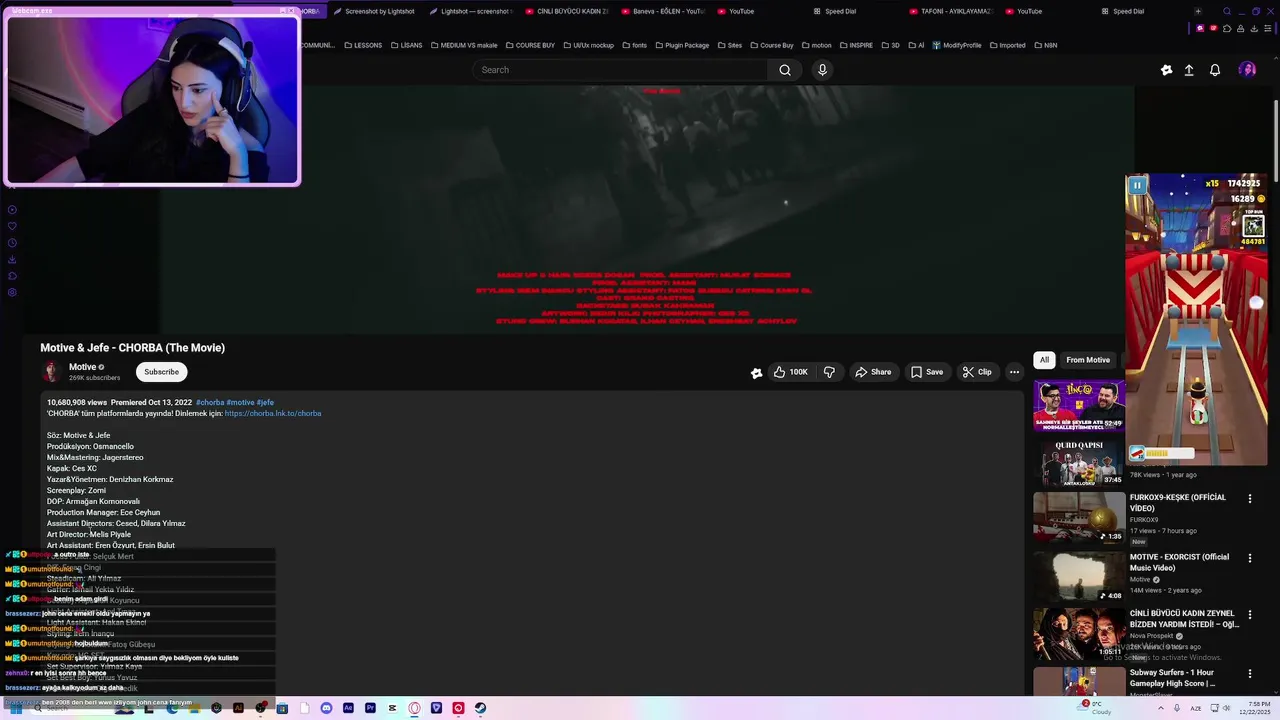Click the Opera browser taskbar icon
The image size is (1280, 720).
coord(414,708)
